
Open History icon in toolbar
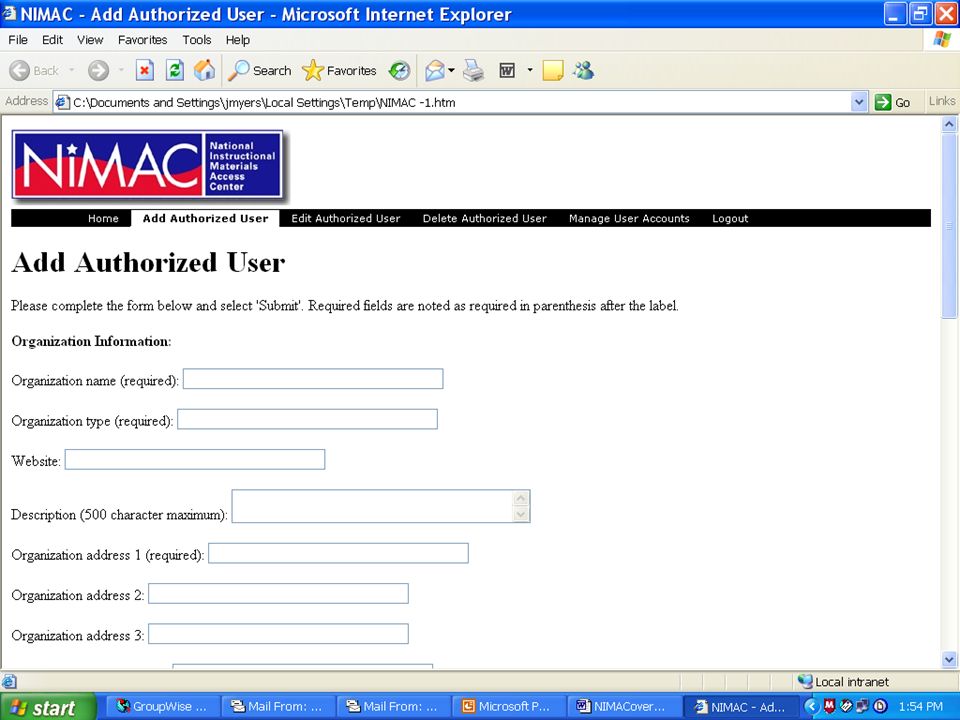tap(399, 71)
